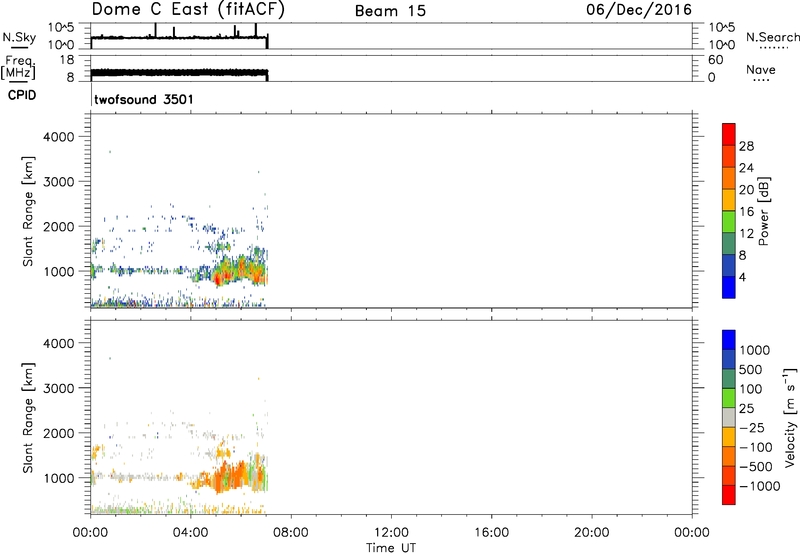The image size is (800, 554).
Task: Click the '12:00' time axis label
Action: click(391, 533)
